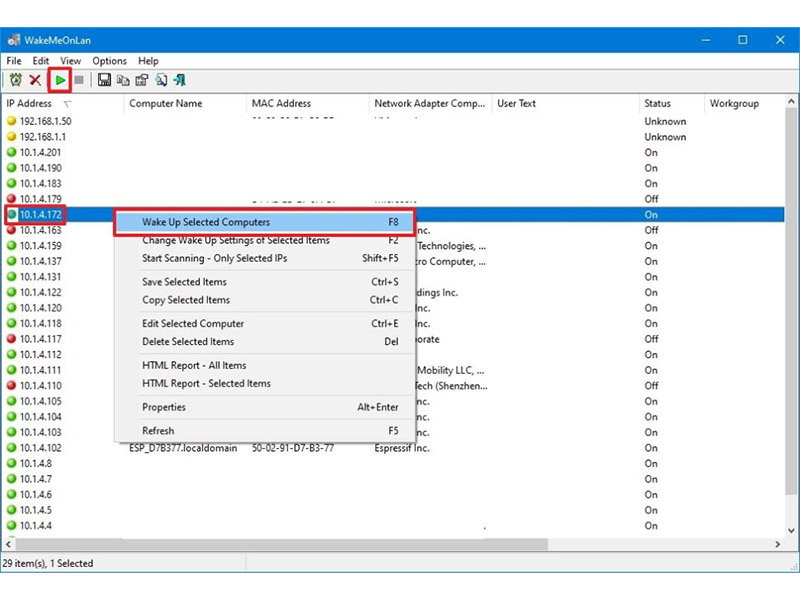The width and height of the screenshot is (800, 600).
Task: Choose HTML Report - All Items
Action: coord(264,365)
